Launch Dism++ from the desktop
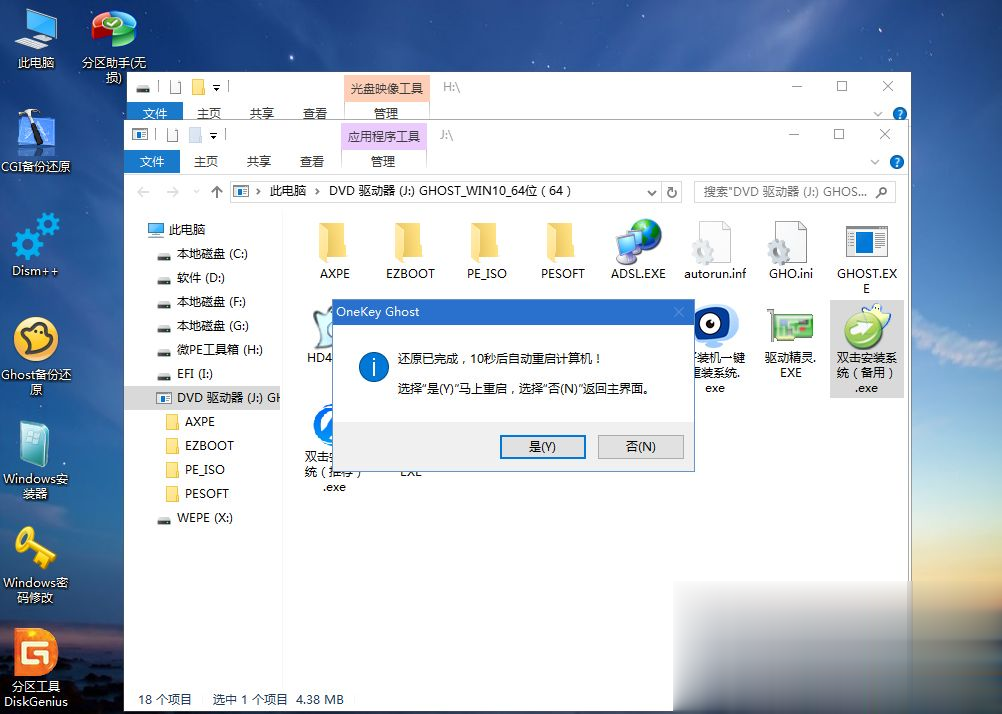Screen dimensions: 1002x714 36,245
